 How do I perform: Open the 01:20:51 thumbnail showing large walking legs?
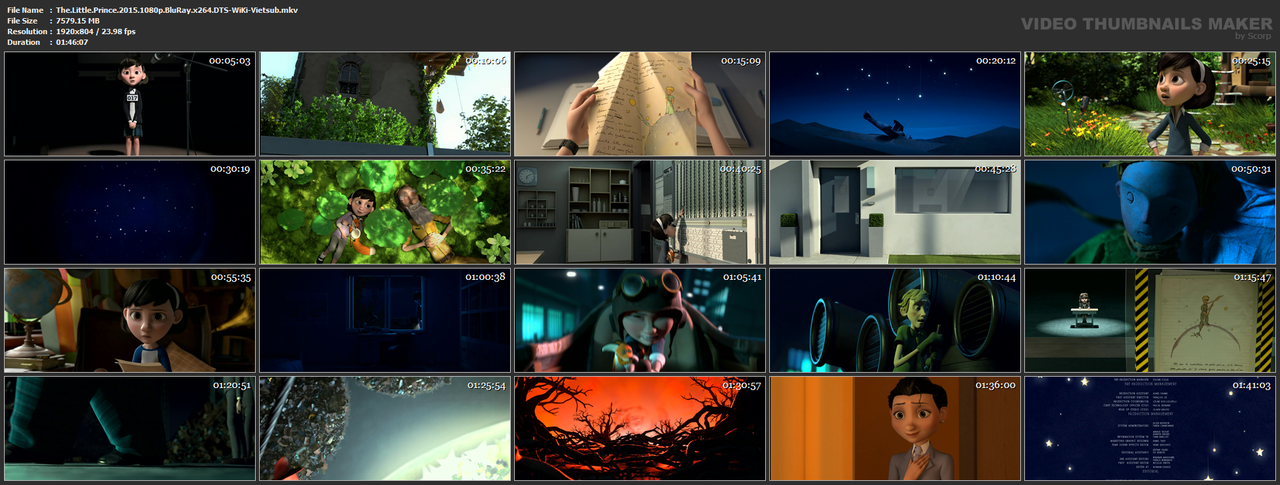[x=130, y=428]
